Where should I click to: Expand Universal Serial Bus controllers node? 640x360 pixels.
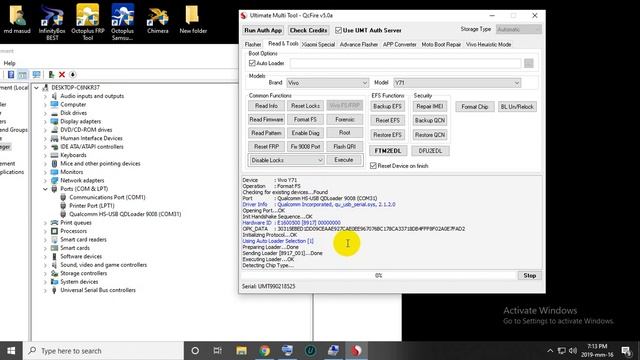[x=45, y=290]
